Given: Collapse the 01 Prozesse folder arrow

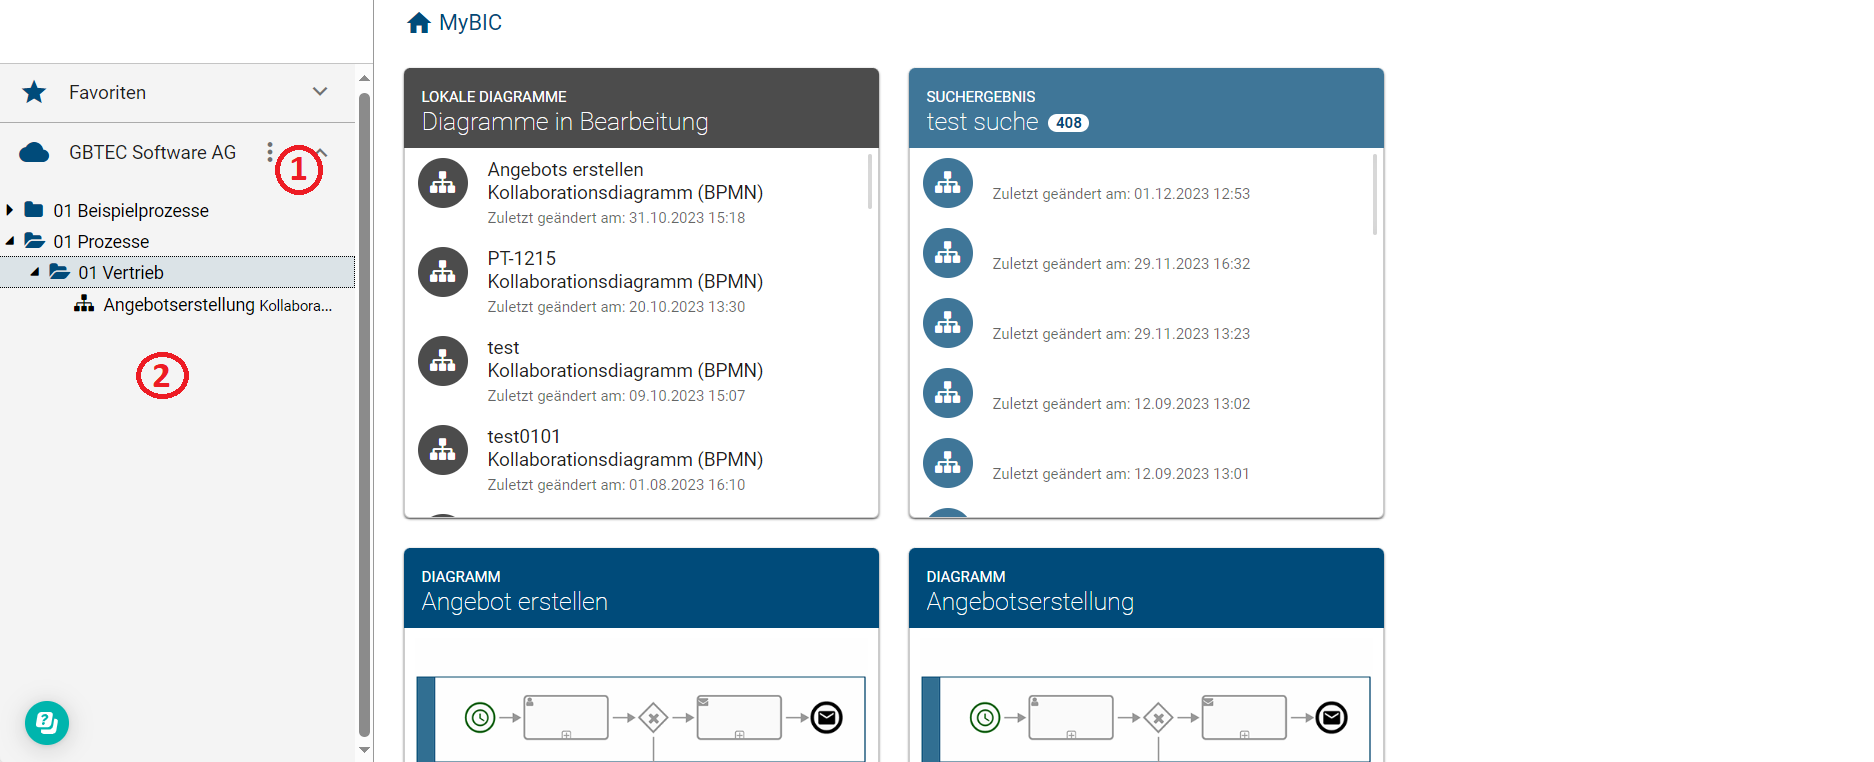Looking at the screenshot, I should pos(10,241).
